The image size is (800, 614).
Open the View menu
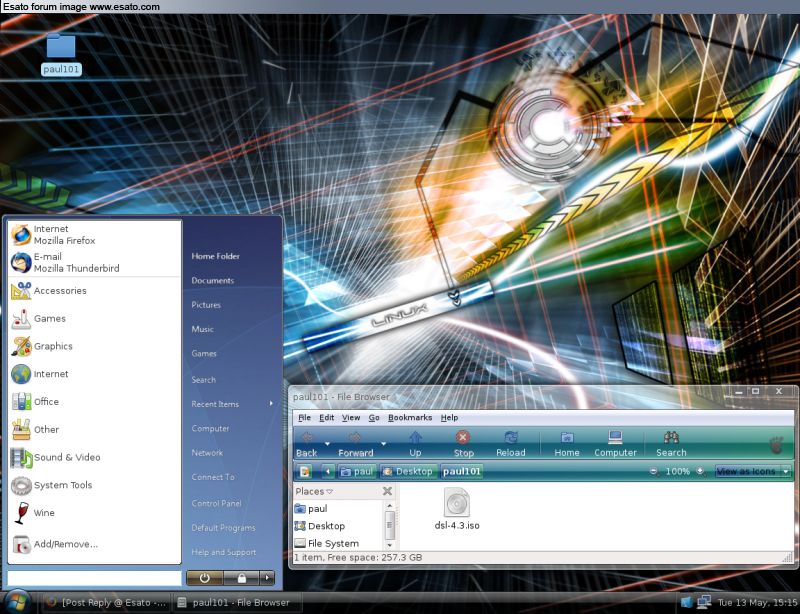pyautogui.click(x=351, y=417)
